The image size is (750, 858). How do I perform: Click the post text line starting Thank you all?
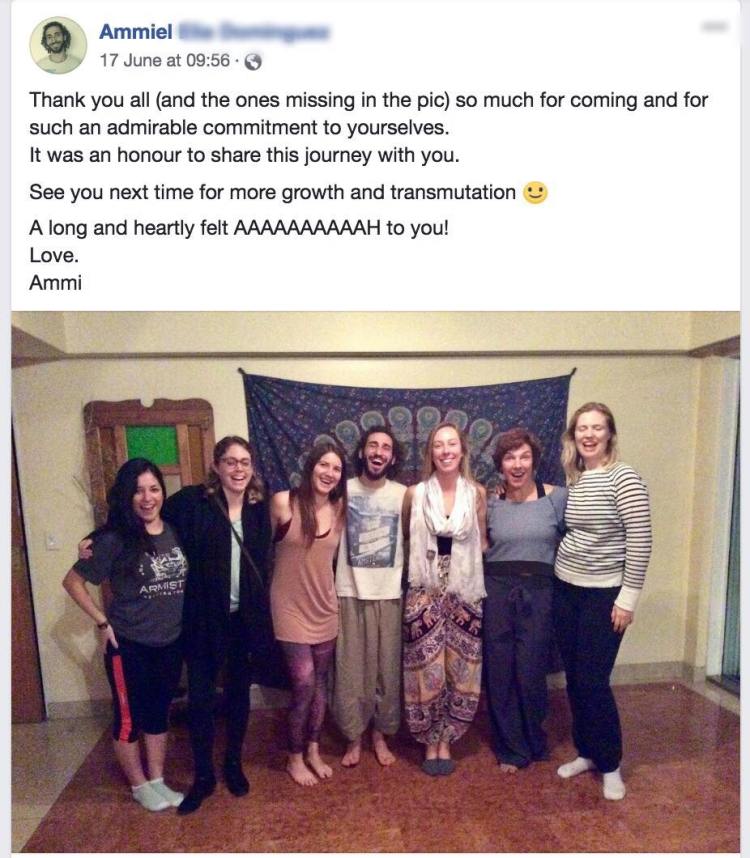pos(368,100)
